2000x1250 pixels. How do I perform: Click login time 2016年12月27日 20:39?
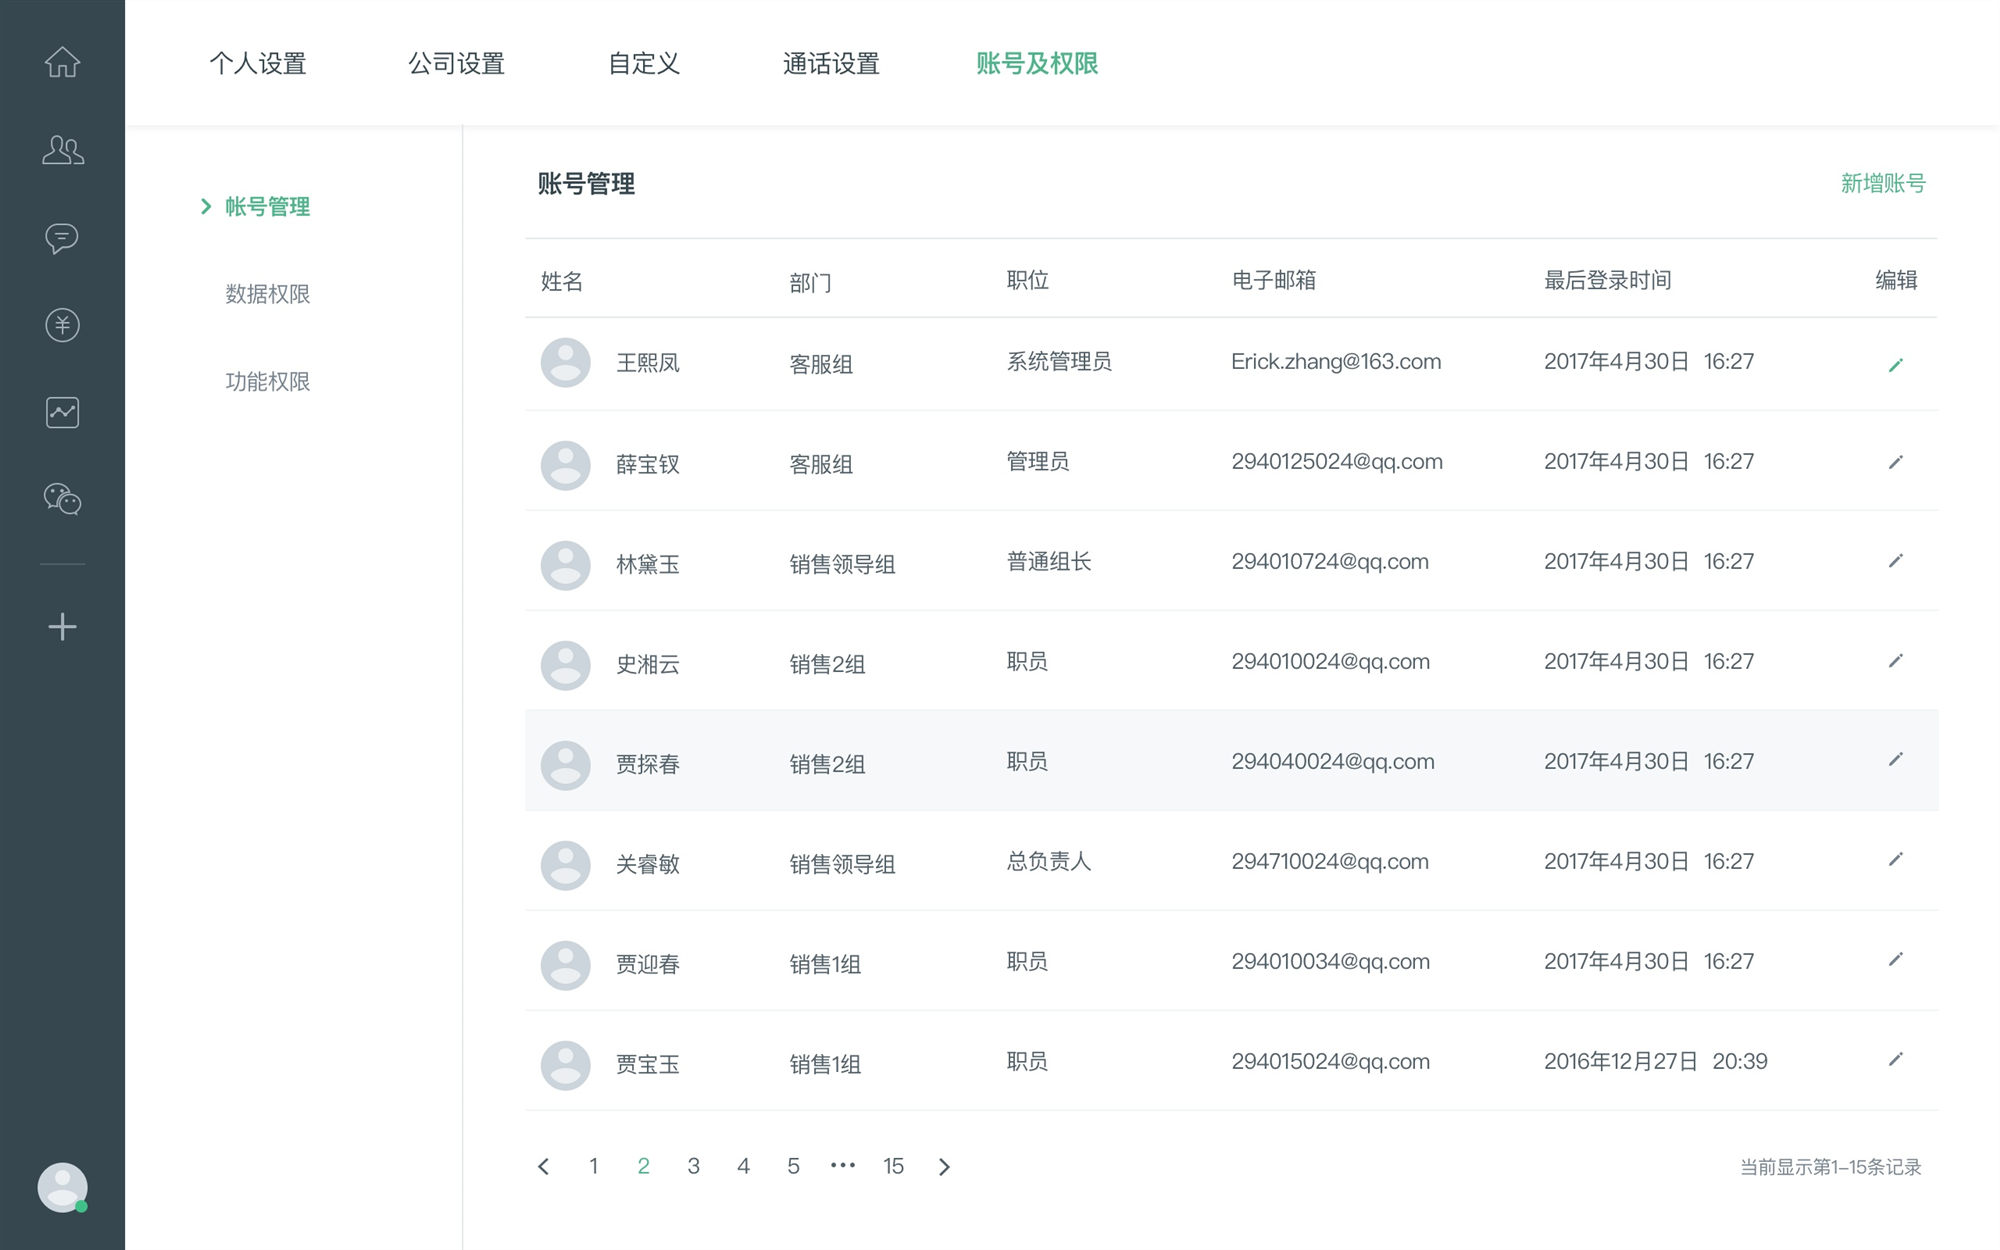(x=1655, y=1061)
